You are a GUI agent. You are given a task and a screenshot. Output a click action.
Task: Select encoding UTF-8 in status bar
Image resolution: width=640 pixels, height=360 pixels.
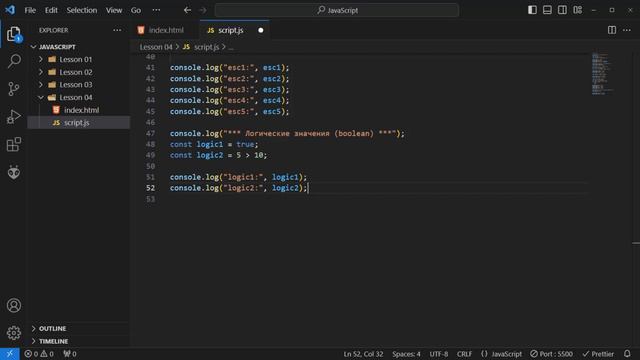[439, 354]
